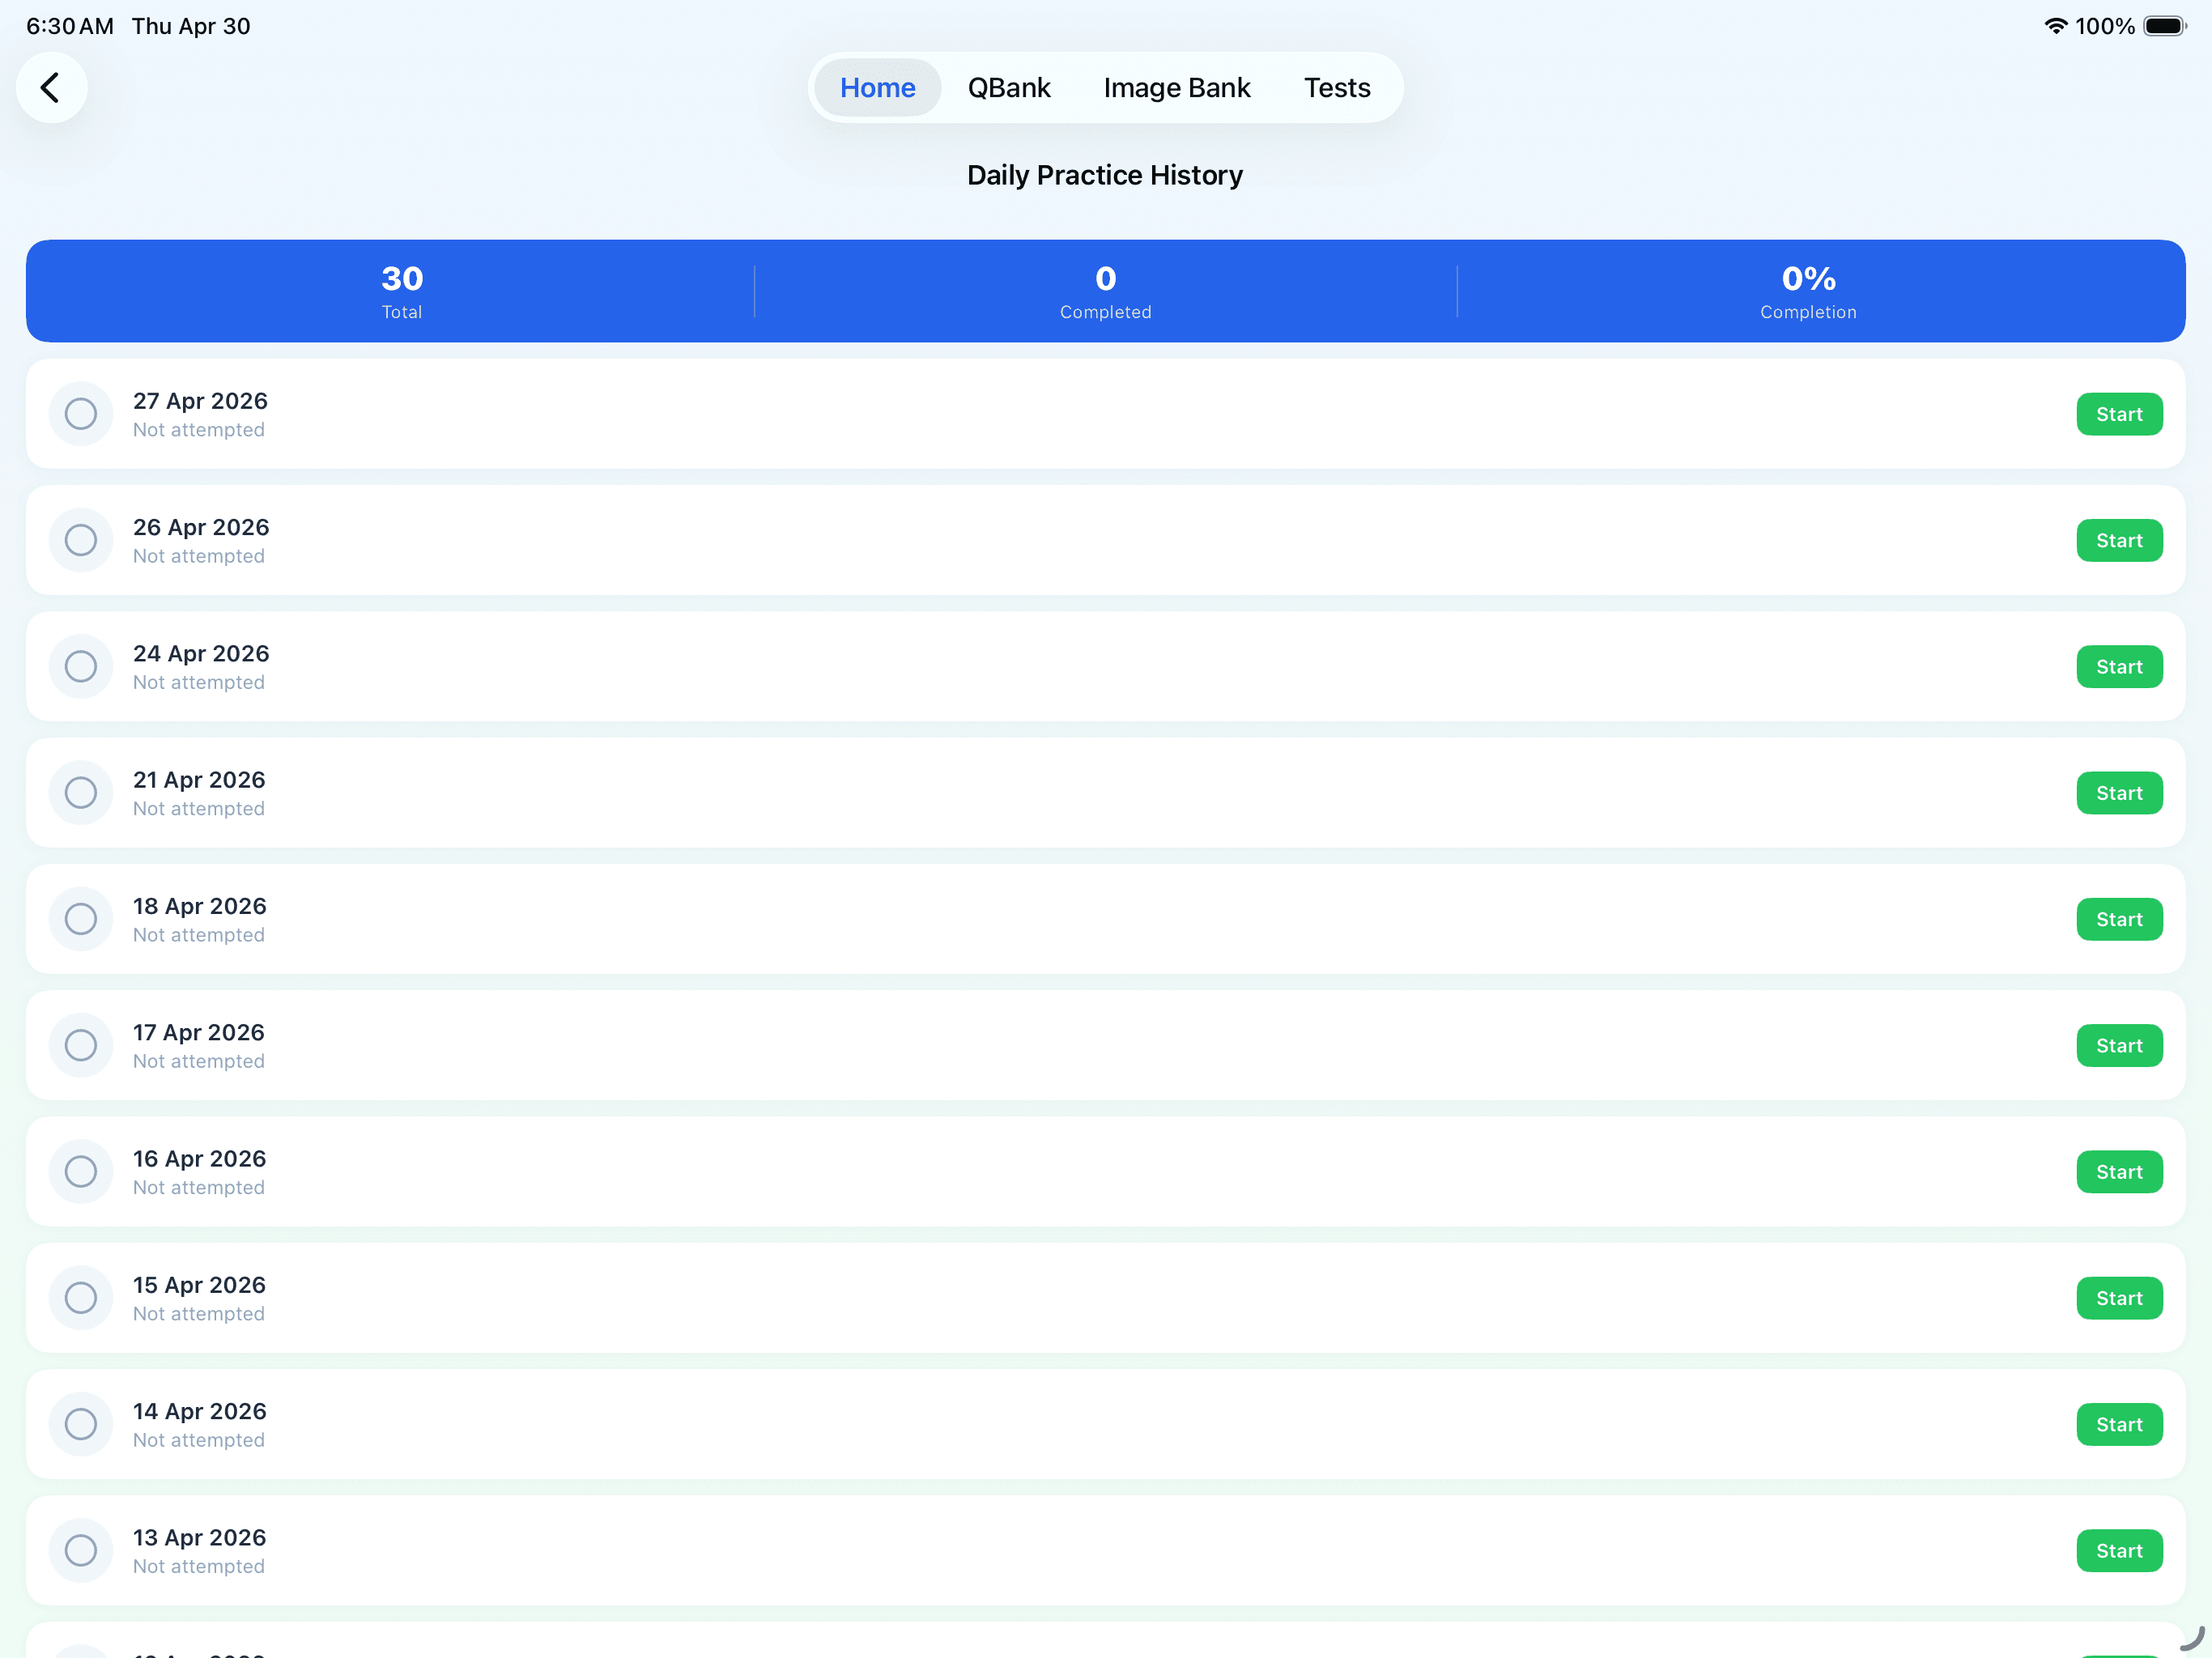Viewport: 2212px width, 1658px height.
Task: Click the 30 Total stat
Action: pyautogui.click(x=402, y=291)
